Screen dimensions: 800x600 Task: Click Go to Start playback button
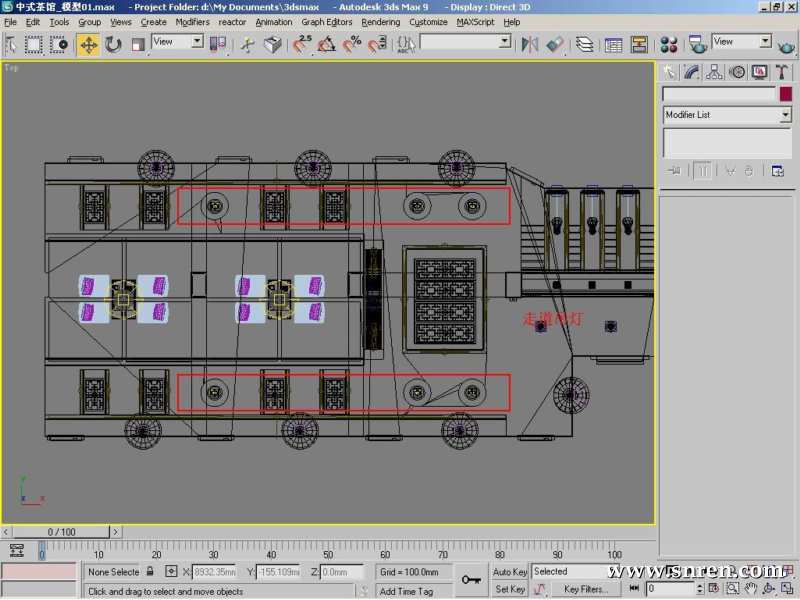634,588
